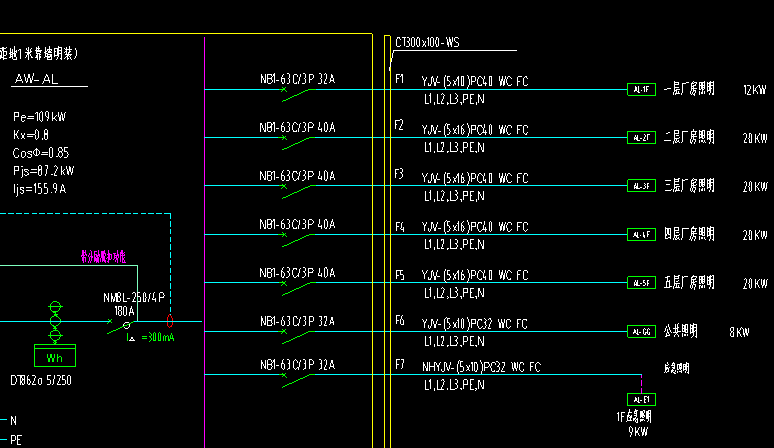The width and height of the screenshot is (774, 448).
Task: Click the F3 circuit number label
Action: coord(399,174)
